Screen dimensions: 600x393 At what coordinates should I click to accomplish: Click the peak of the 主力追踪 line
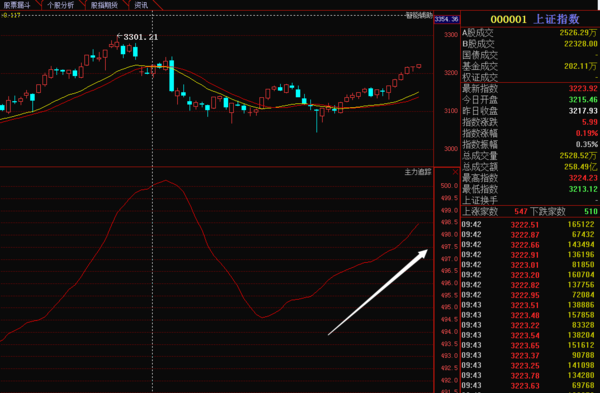pyautogui.click(x=166, y=180)
